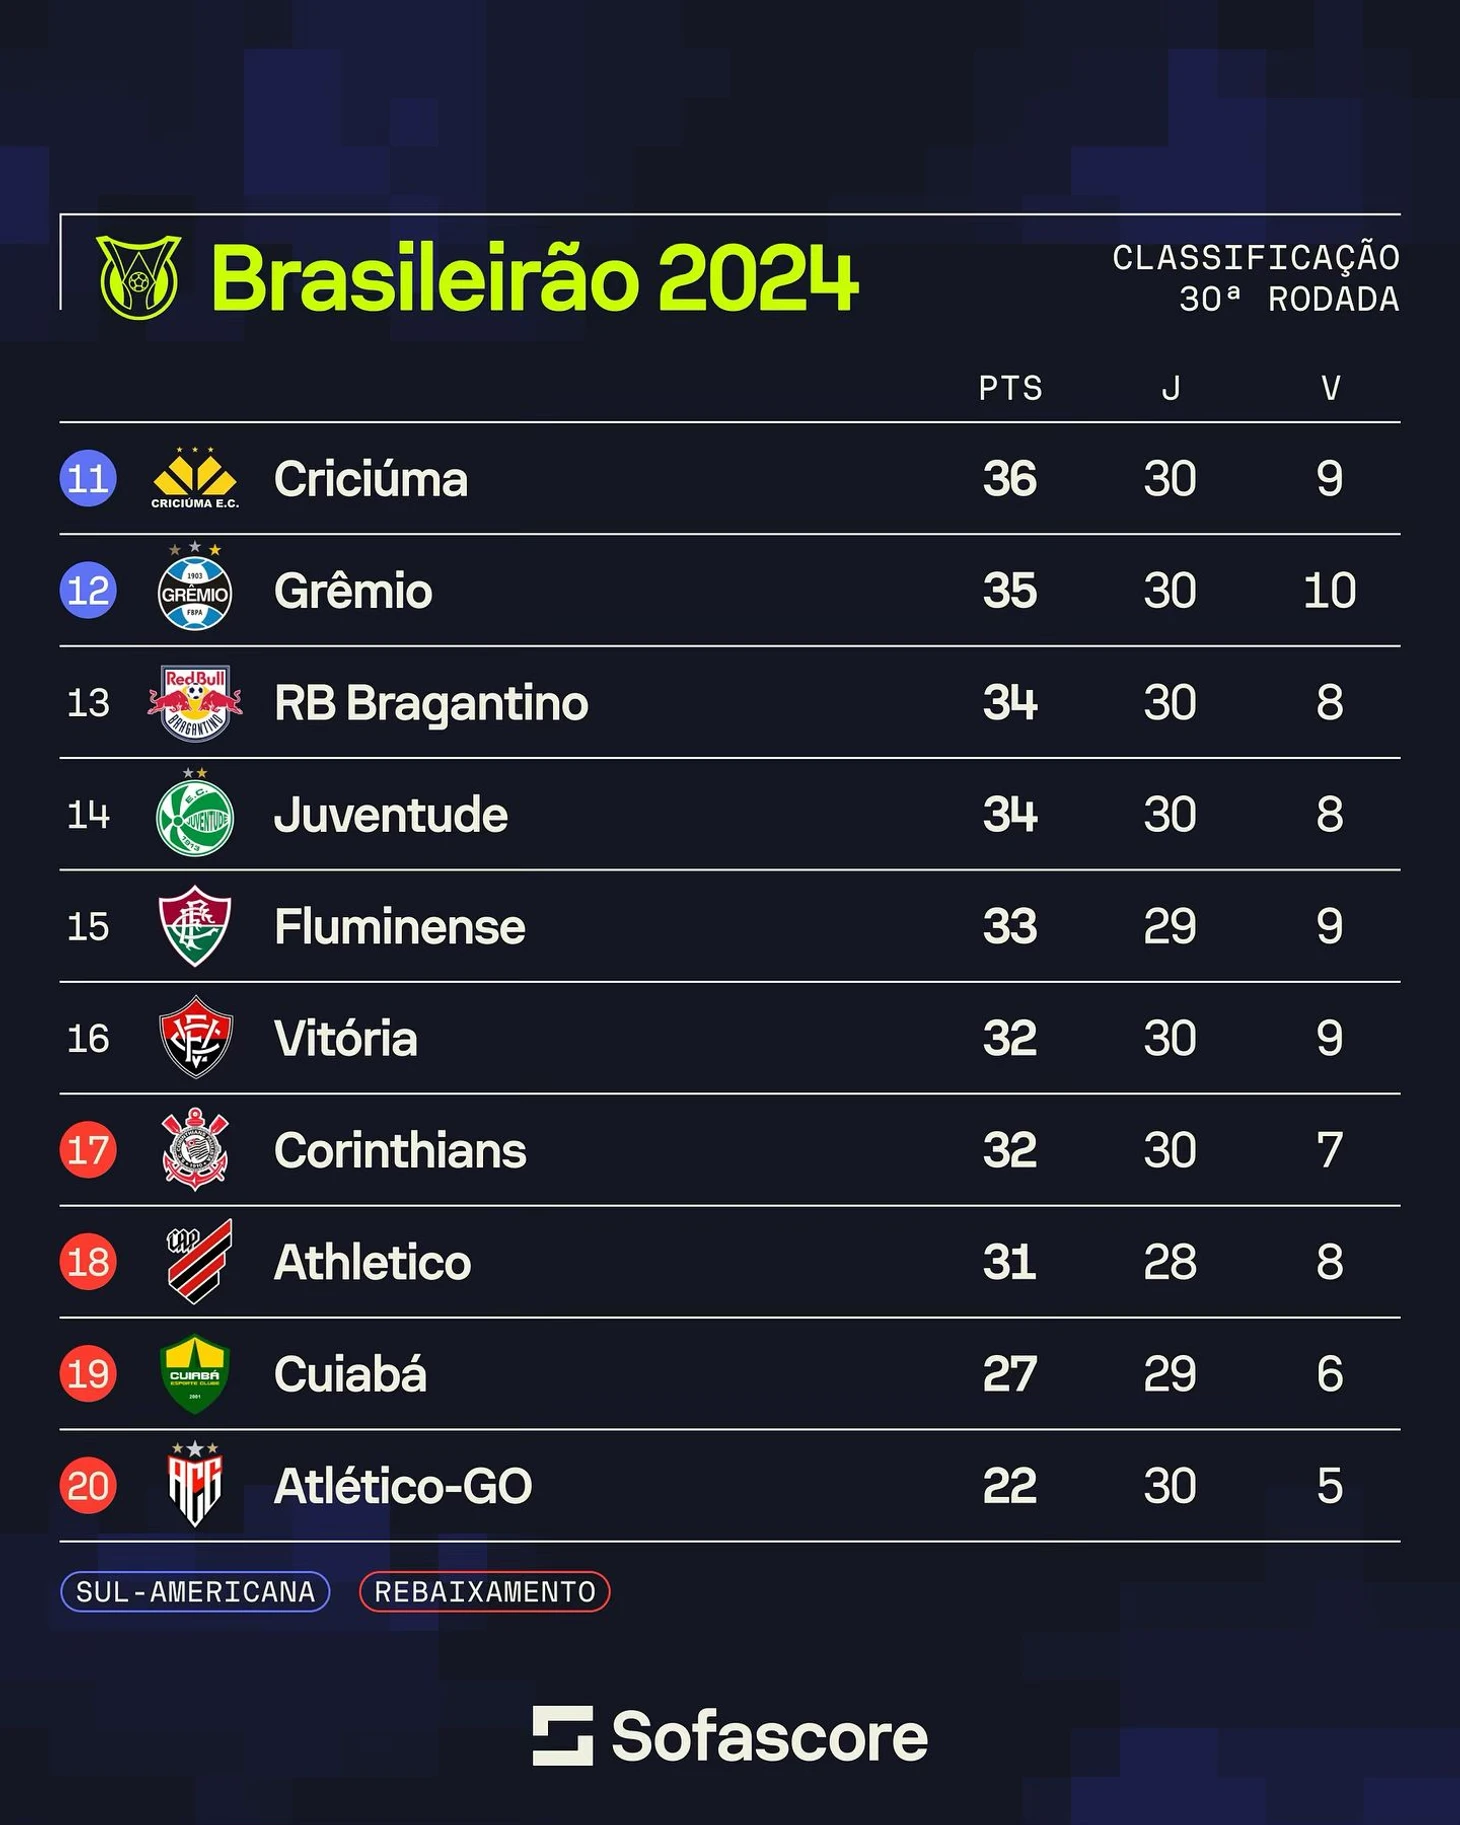
Task: Click the V wins column header
Action: (x=1330, y=388)
